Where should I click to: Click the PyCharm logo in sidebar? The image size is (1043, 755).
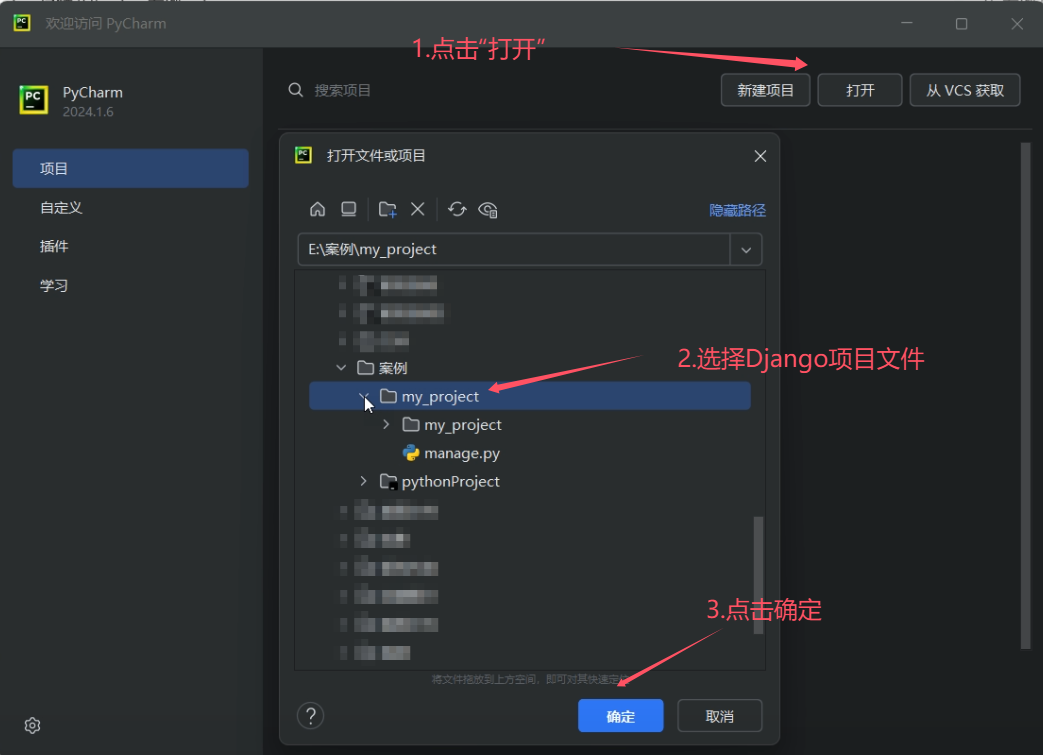click(x=33, y=100)
